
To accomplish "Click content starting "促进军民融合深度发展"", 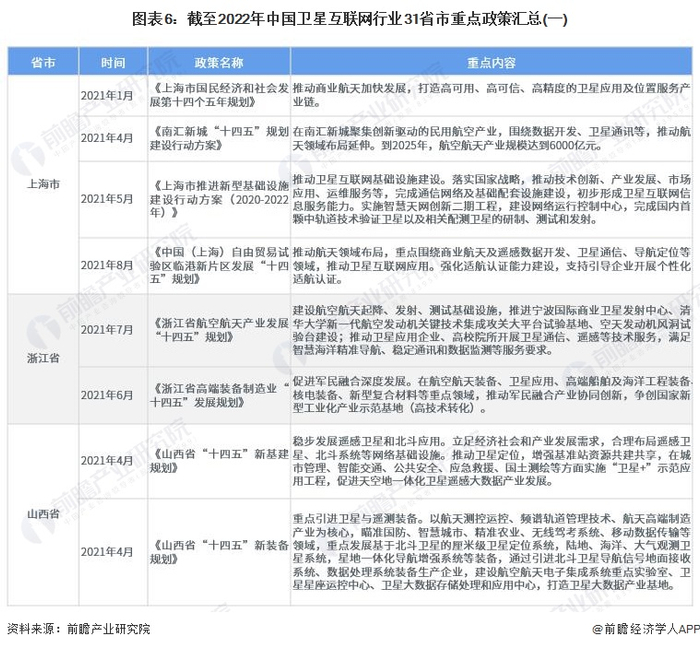I will (x=492, y=395).
